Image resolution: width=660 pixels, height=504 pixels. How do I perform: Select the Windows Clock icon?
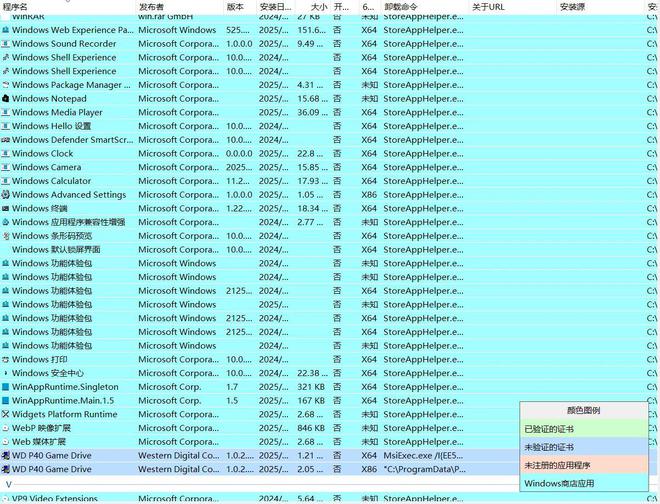5,154
